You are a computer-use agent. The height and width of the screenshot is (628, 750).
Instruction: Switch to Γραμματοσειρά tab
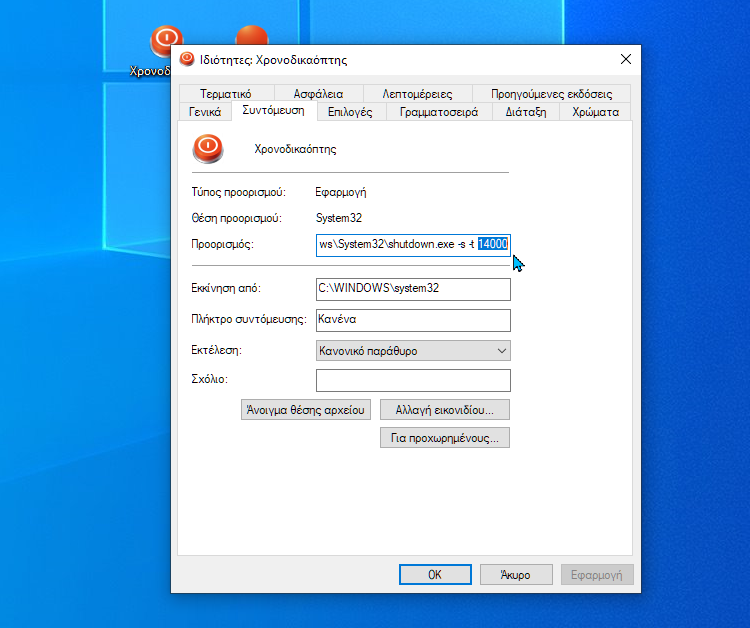tap(439, 112)
